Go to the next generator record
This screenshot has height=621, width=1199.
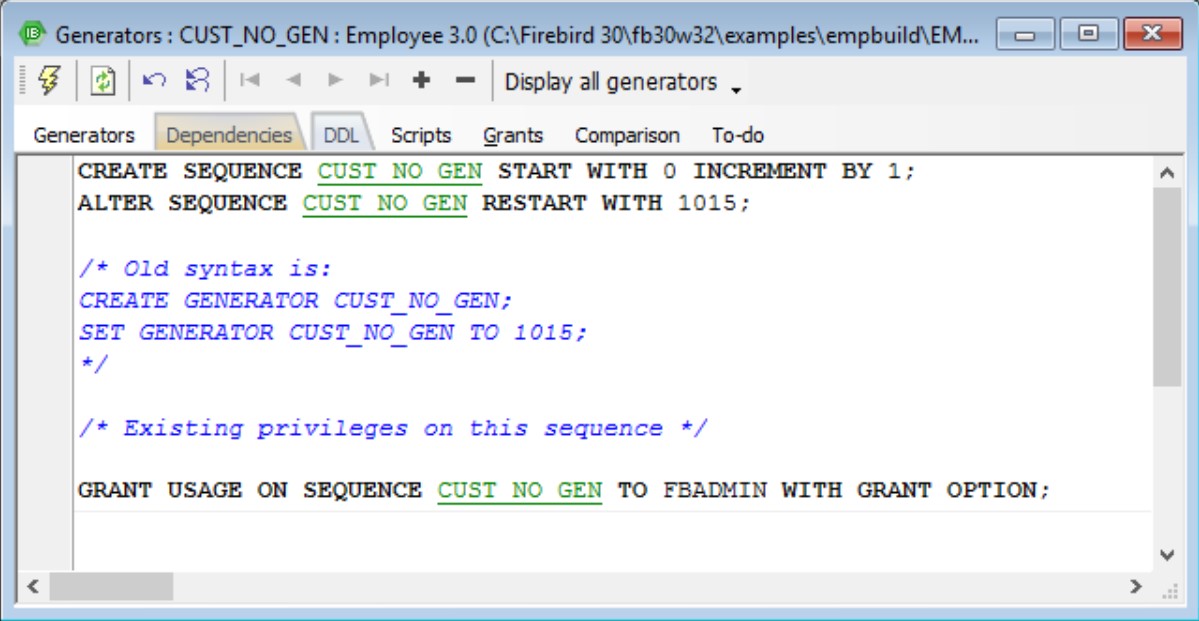[336, 81]
